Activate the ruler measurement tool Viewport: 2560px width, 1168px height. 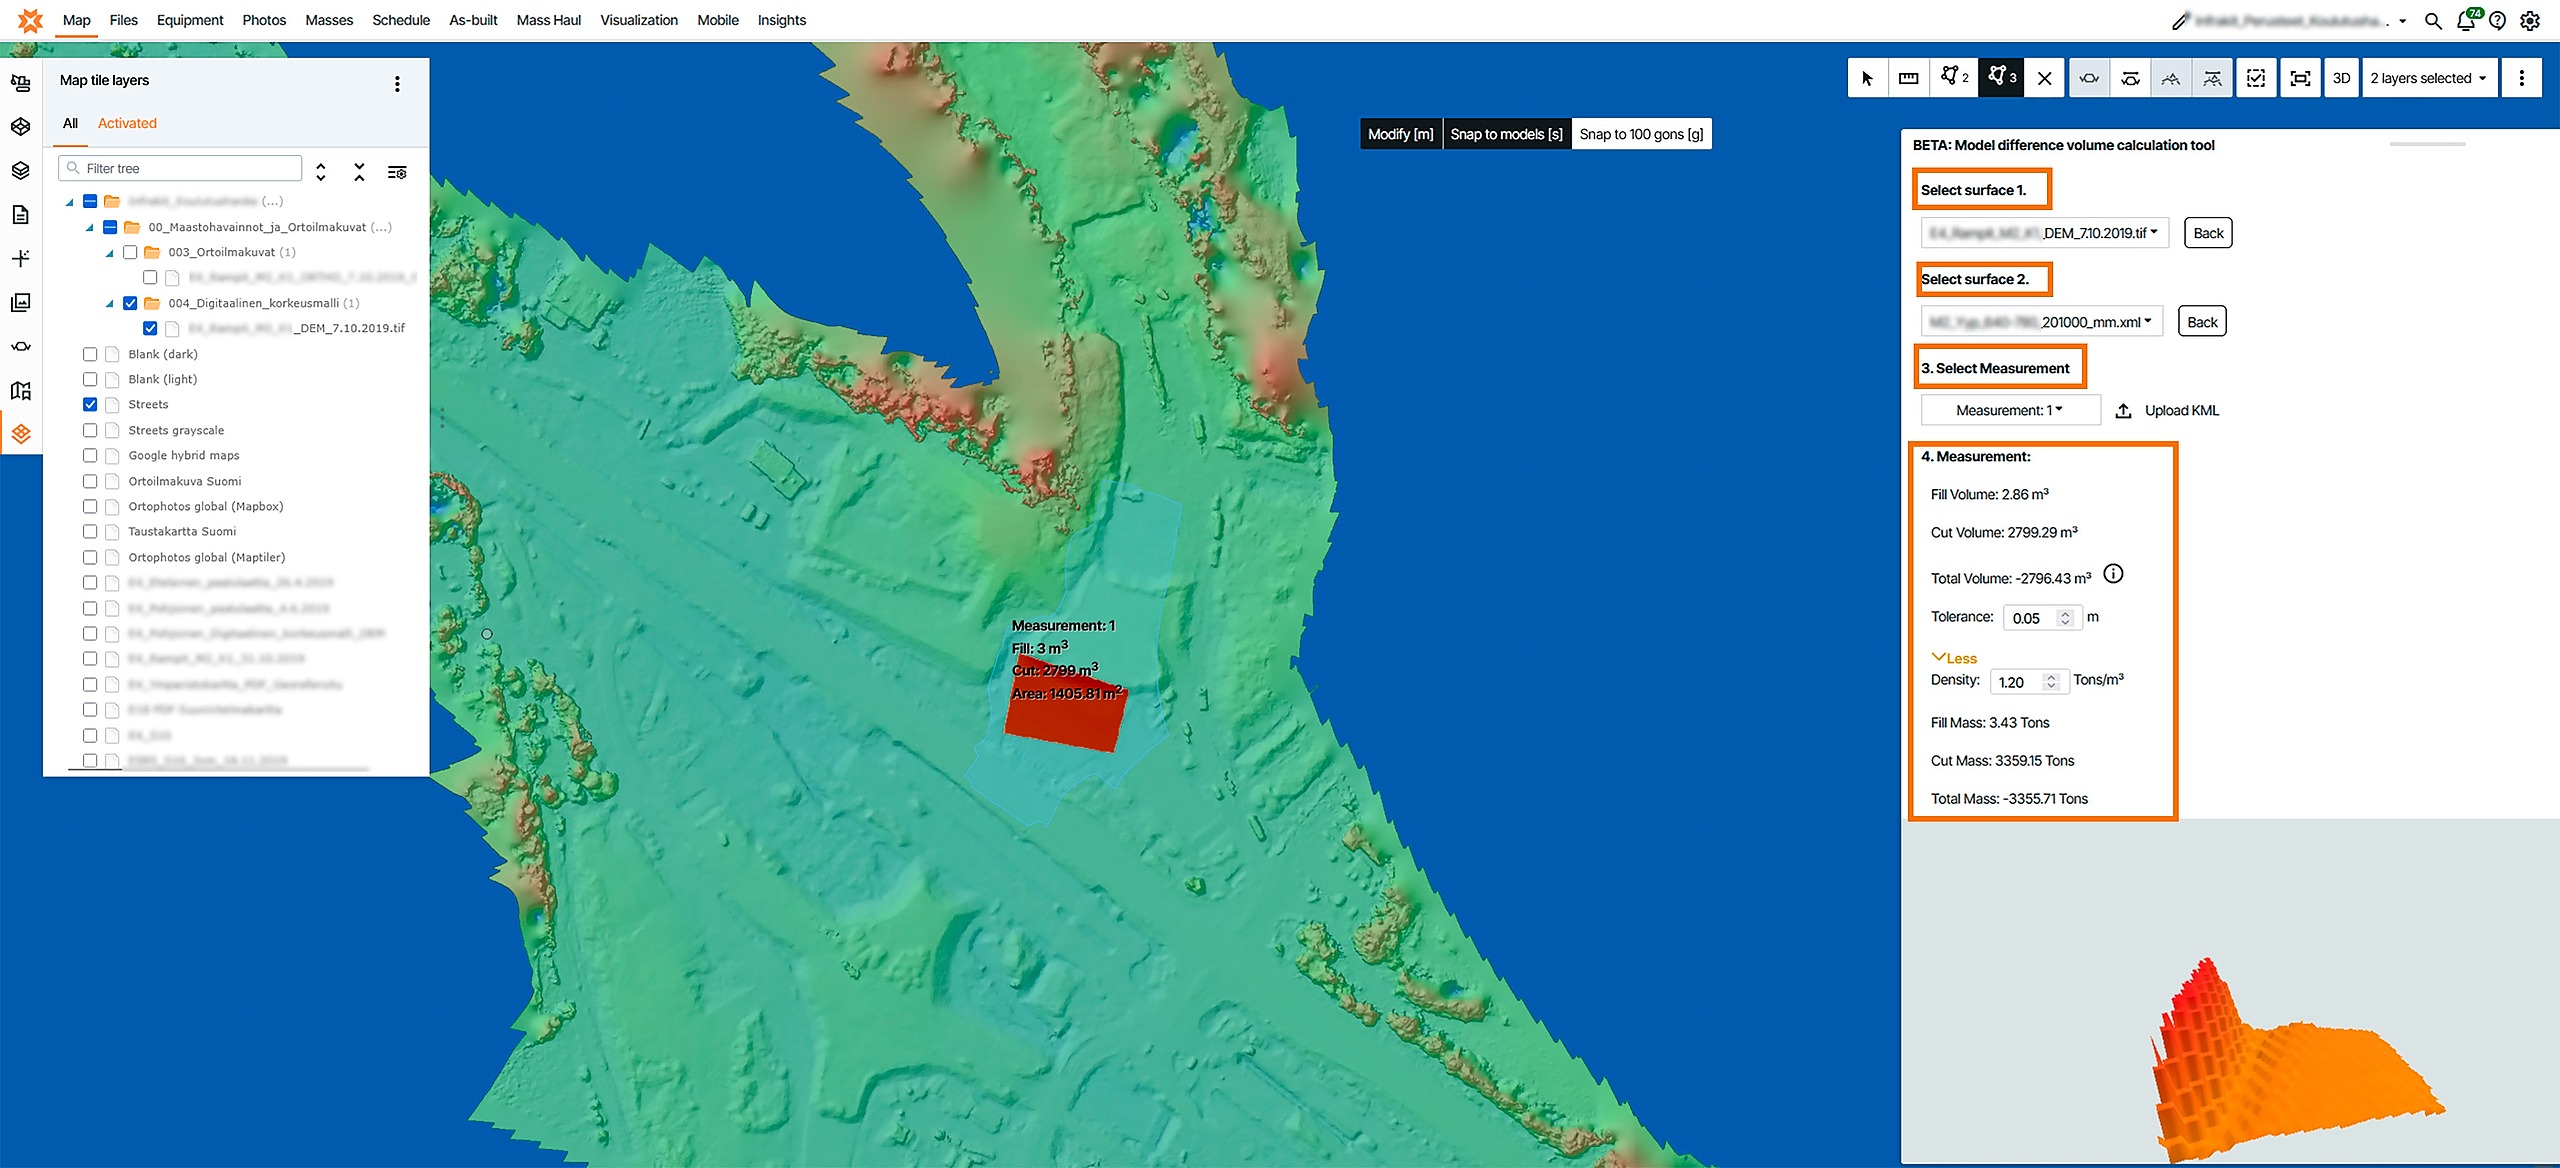(1908, 78)
